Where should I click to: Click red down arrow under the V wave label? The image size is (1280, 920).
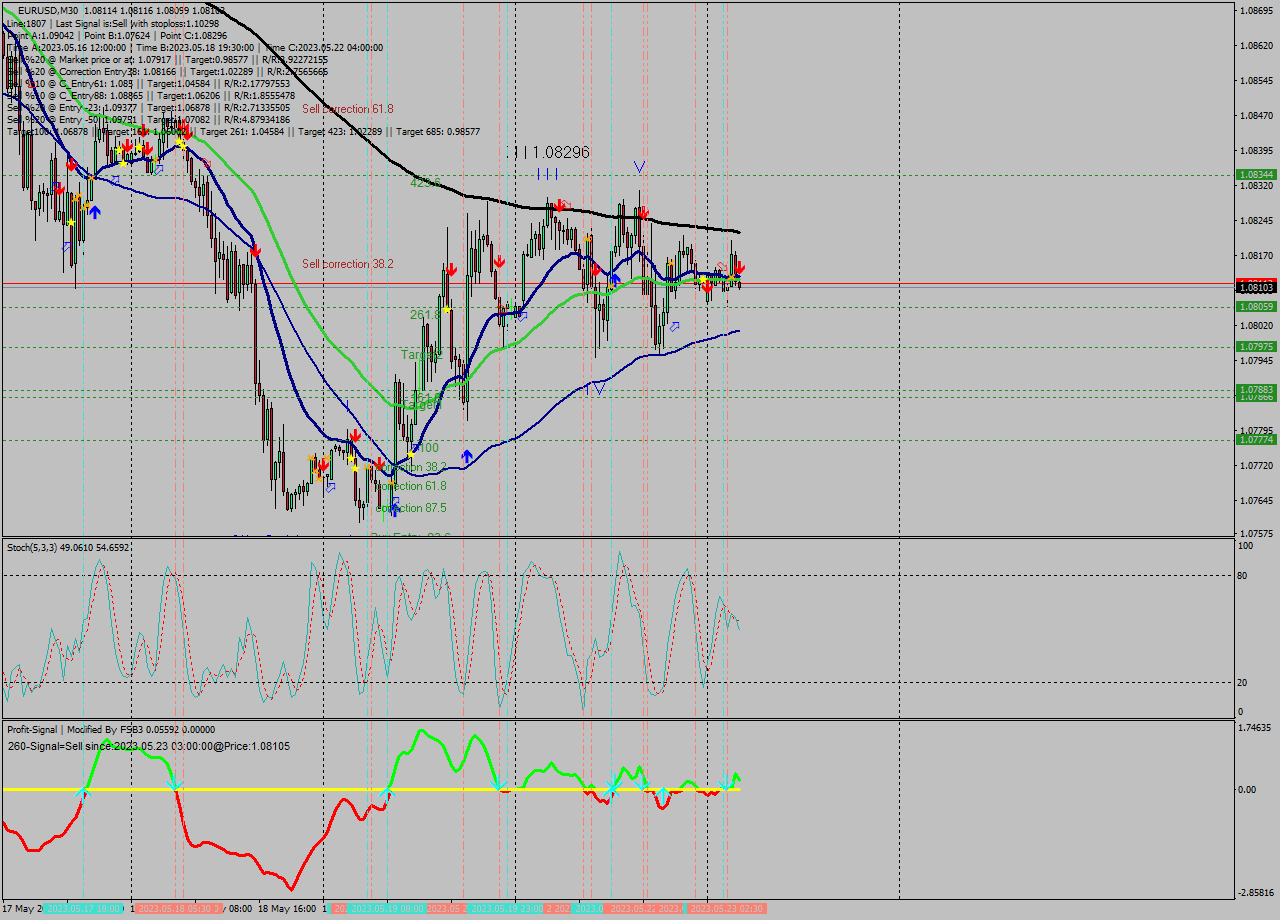click(643, 213)
